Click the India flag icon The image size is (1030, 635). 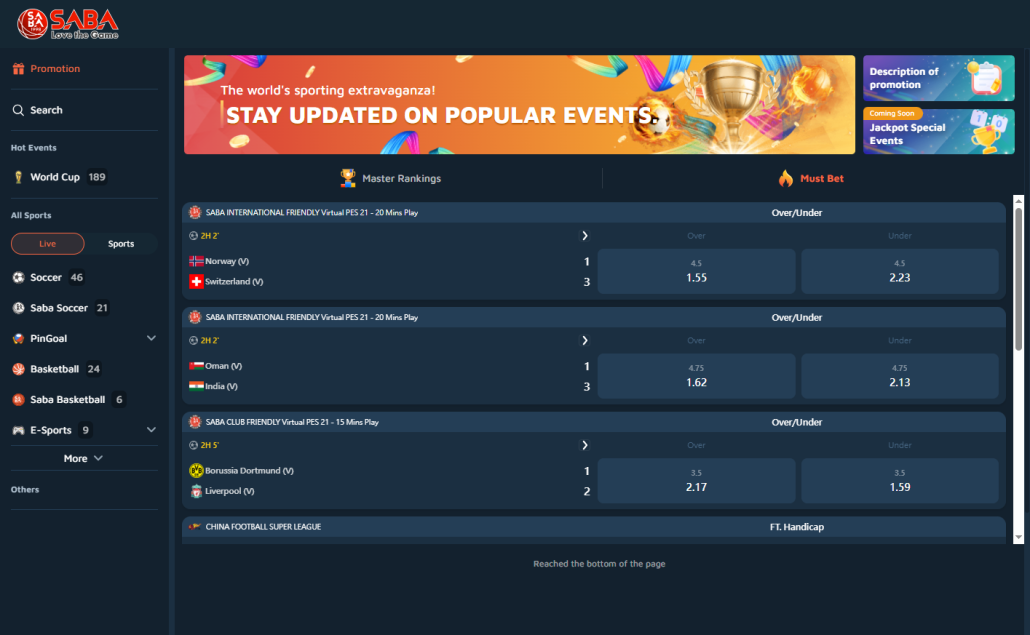[x=196, y=386]
